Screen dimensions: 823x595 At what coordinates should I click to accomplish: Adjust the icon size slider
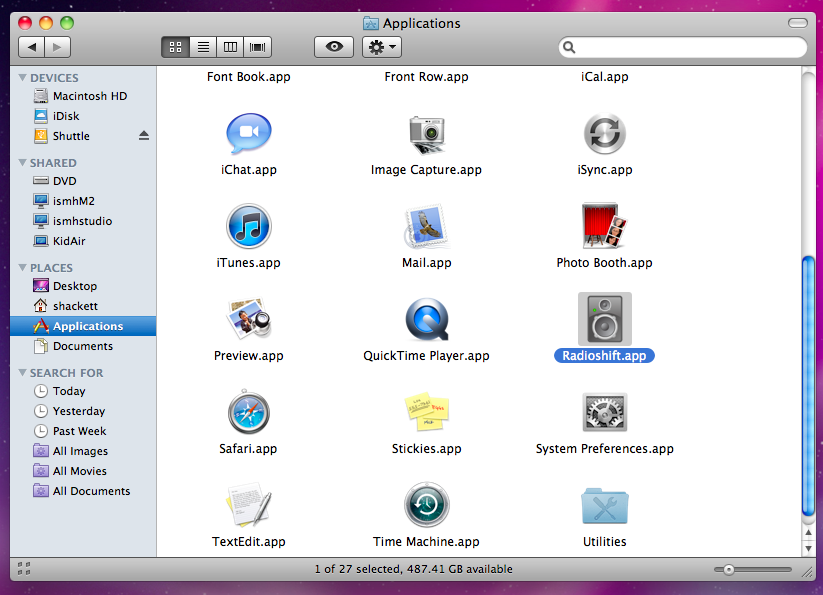(729, 569)
